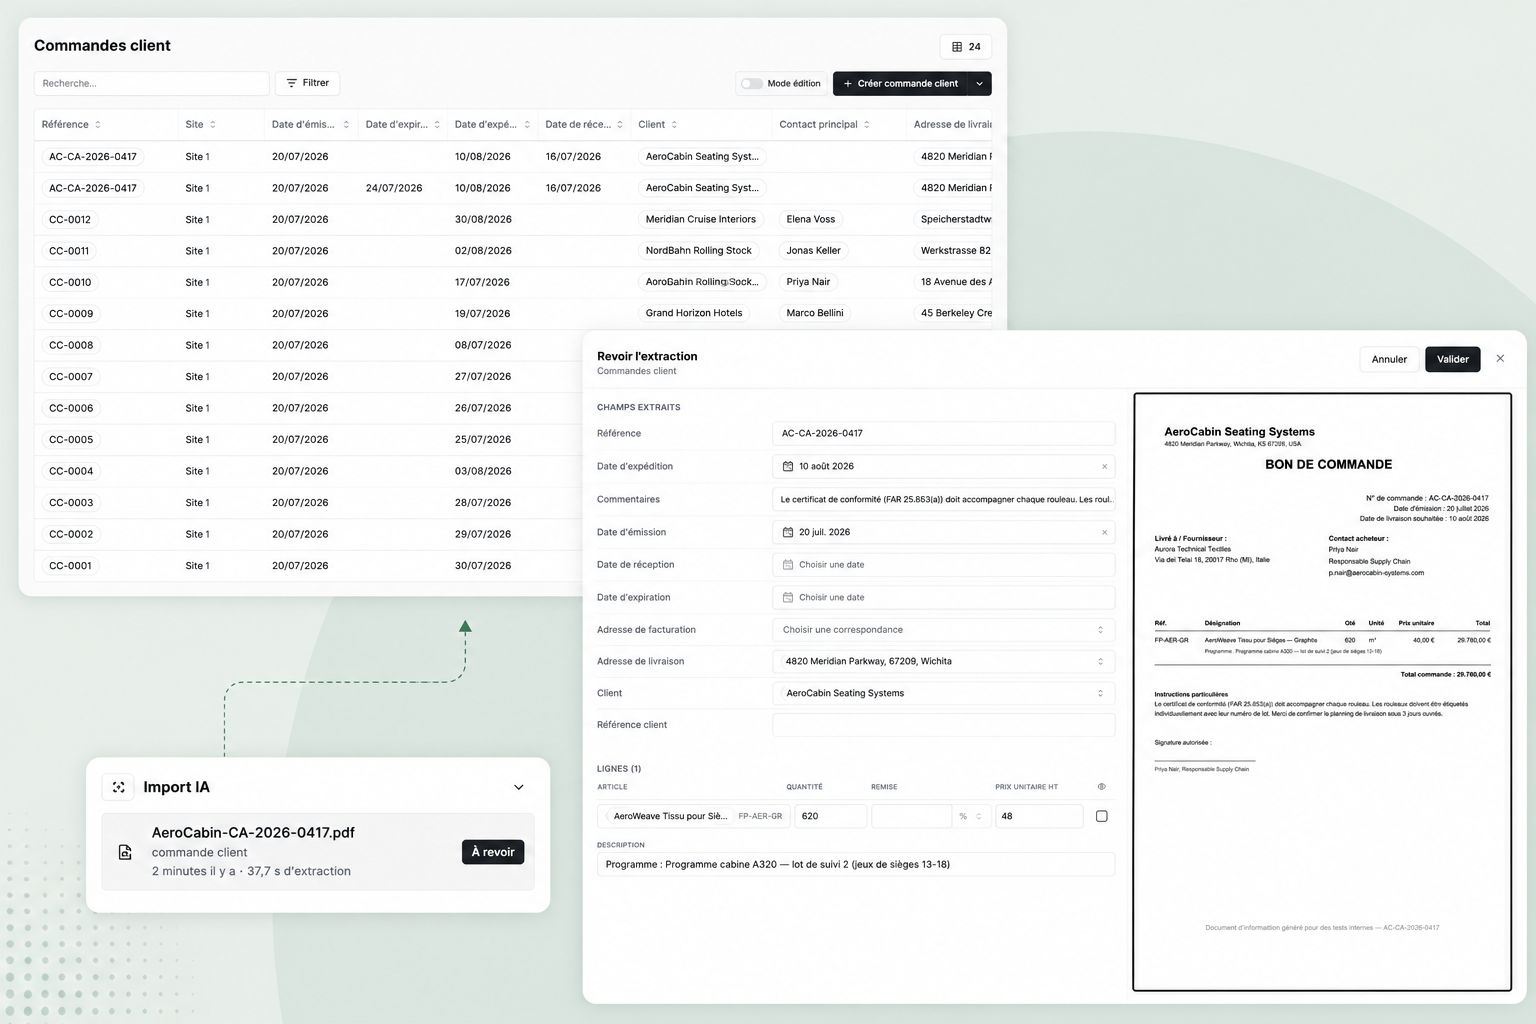
Task: Close the Revoir l'extraction panel
Action: [x=1500, y=358]
